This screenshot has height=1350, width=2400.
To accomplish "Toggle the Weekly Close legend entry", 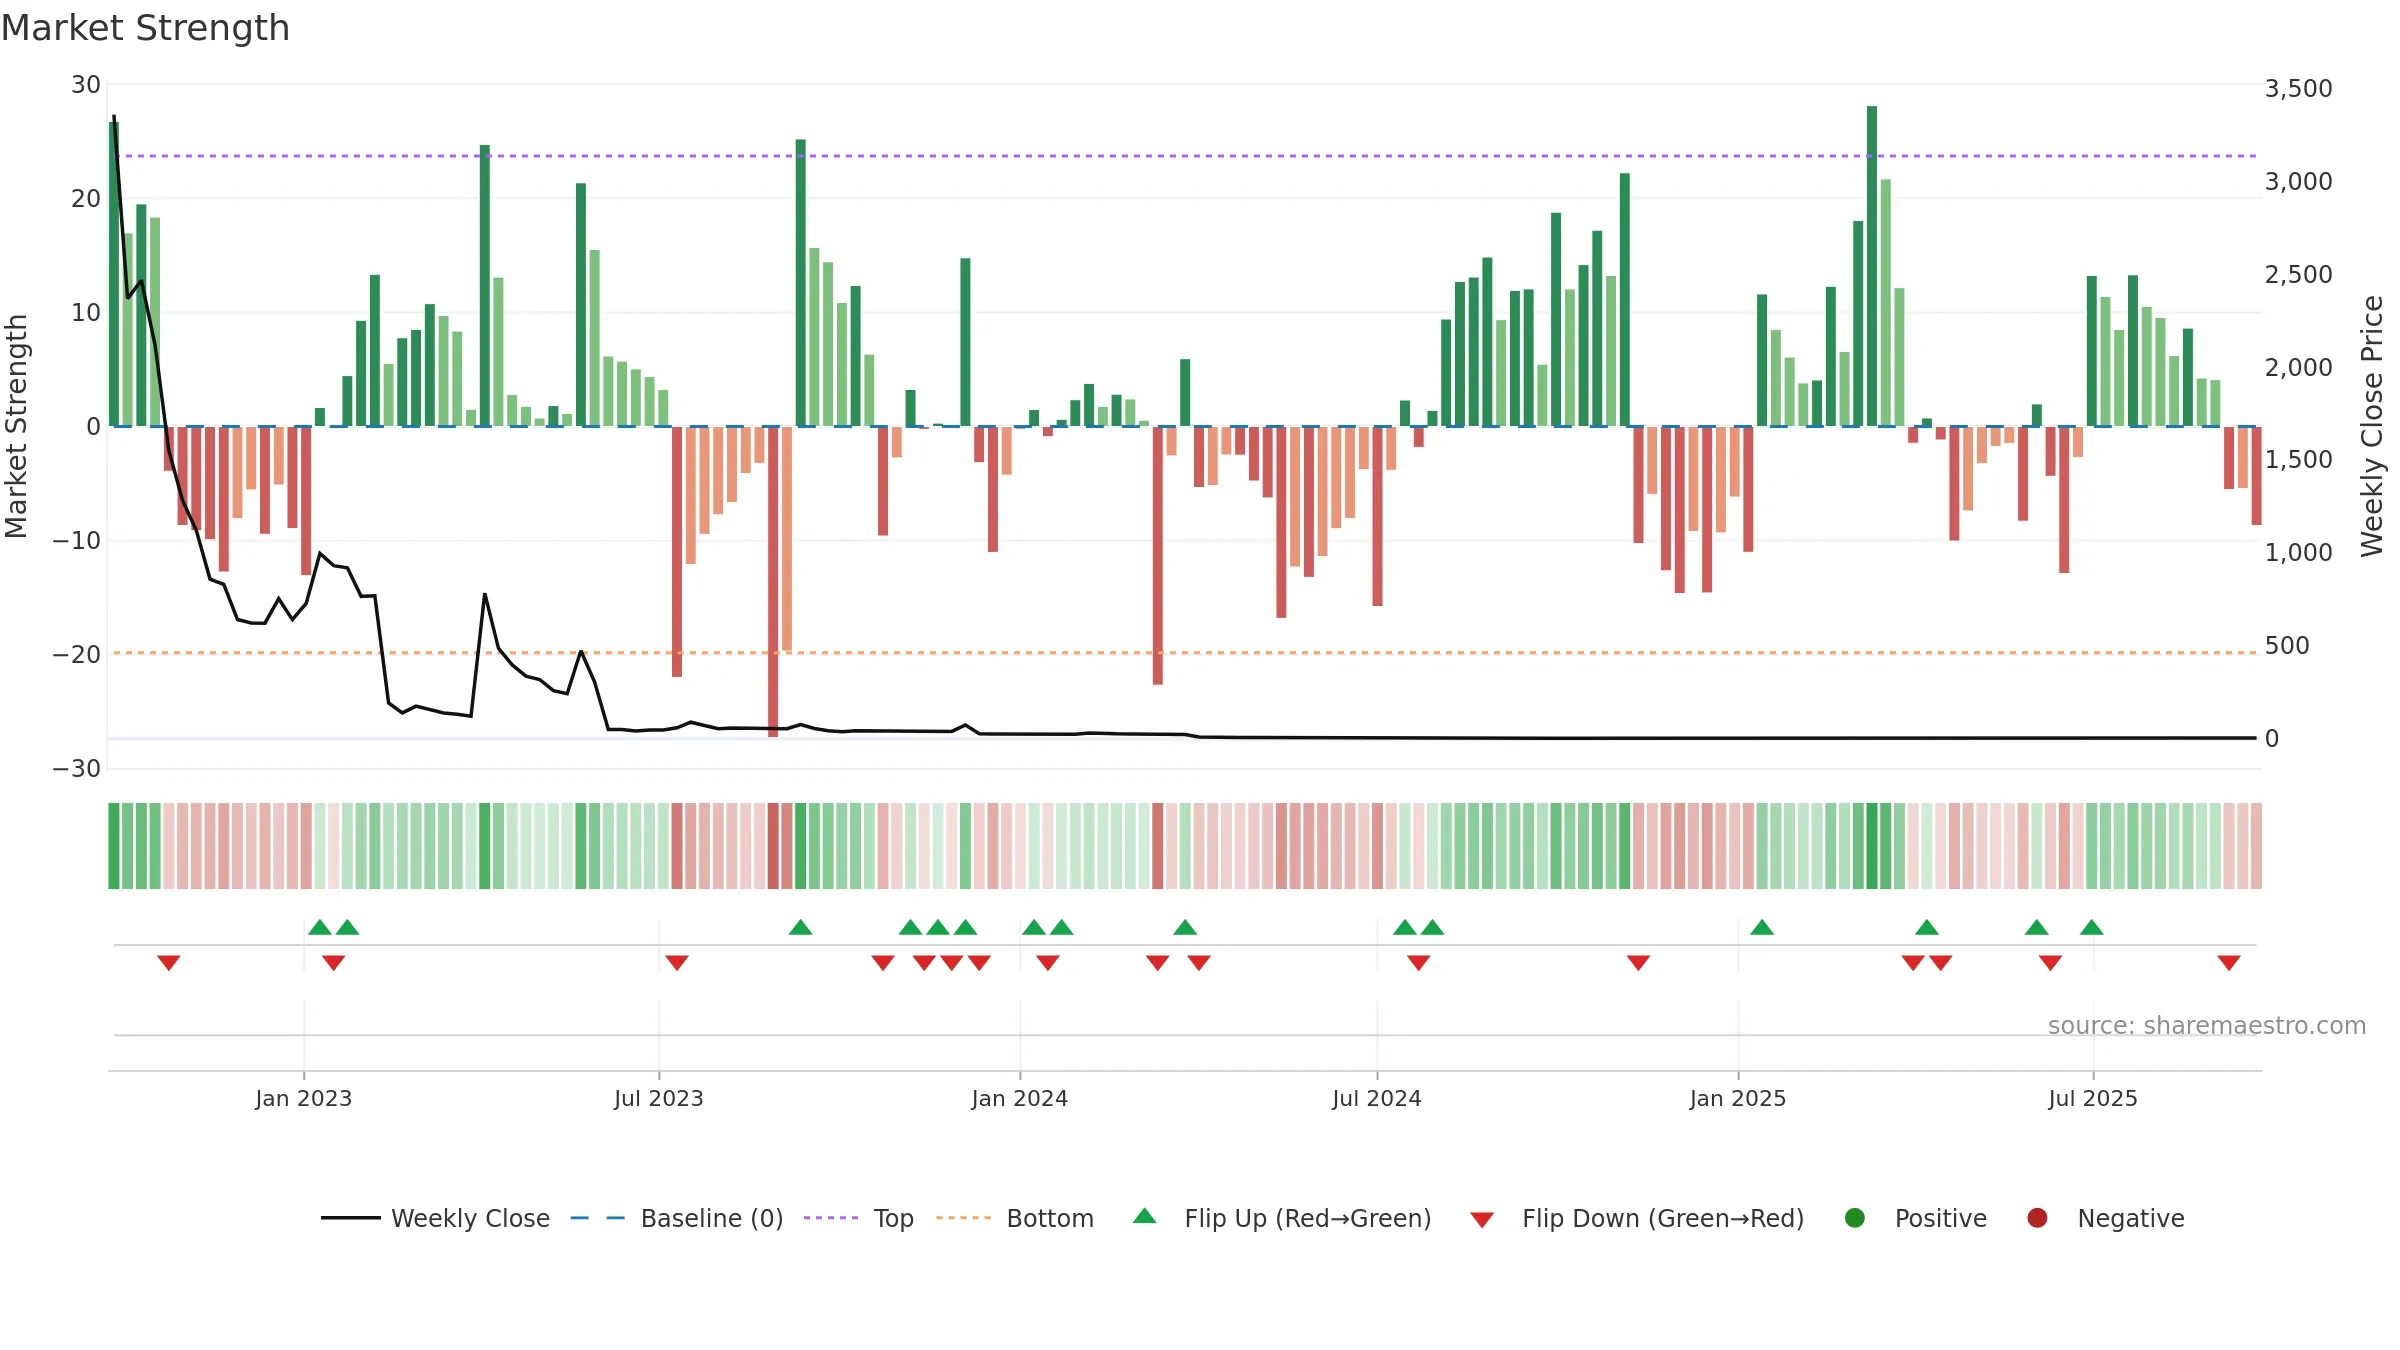I will click(x=435, y=1218).
